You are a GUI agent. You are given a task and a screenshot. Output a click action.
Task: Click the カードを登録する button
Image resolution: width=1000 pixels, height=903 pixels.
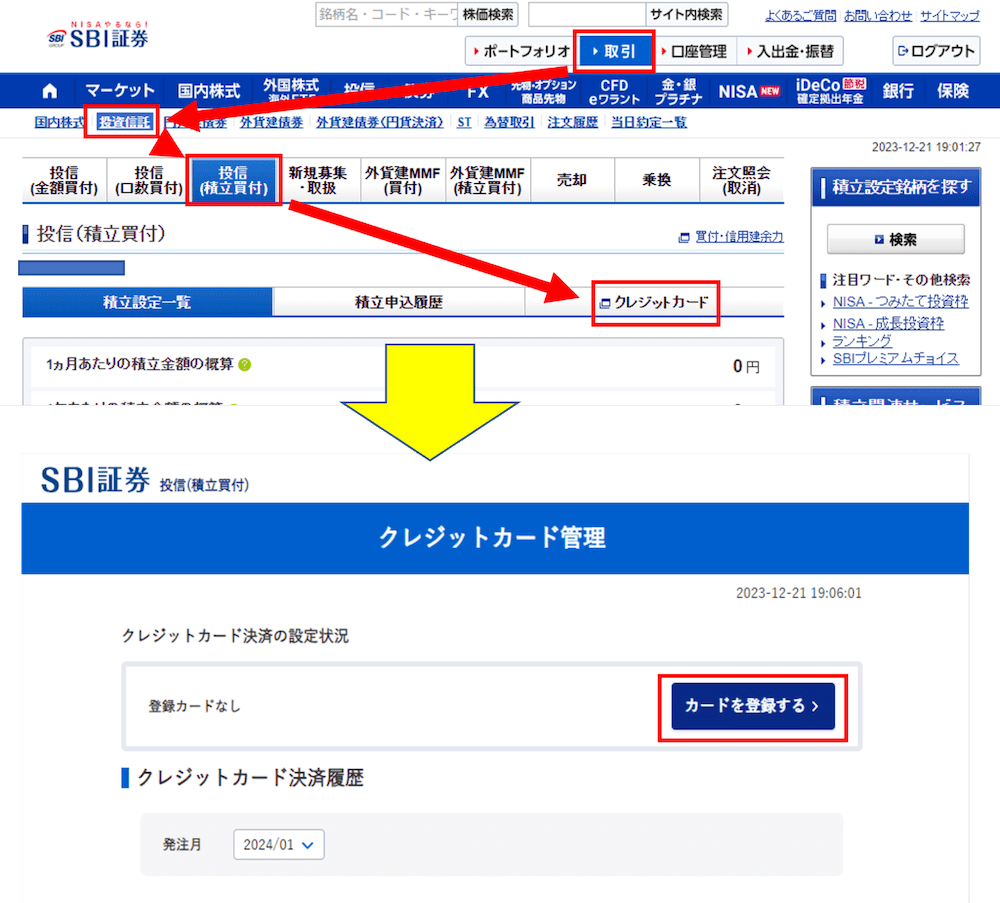click(753, 706)
